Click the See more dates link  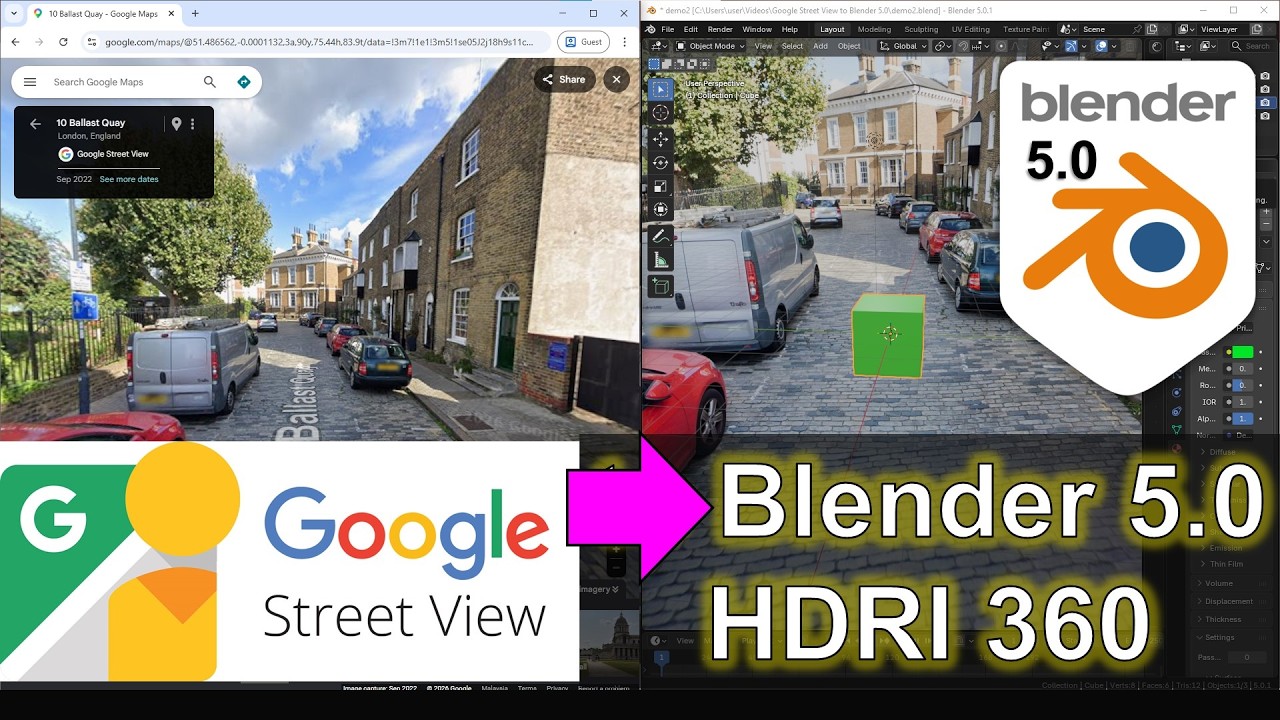point(129,179)
